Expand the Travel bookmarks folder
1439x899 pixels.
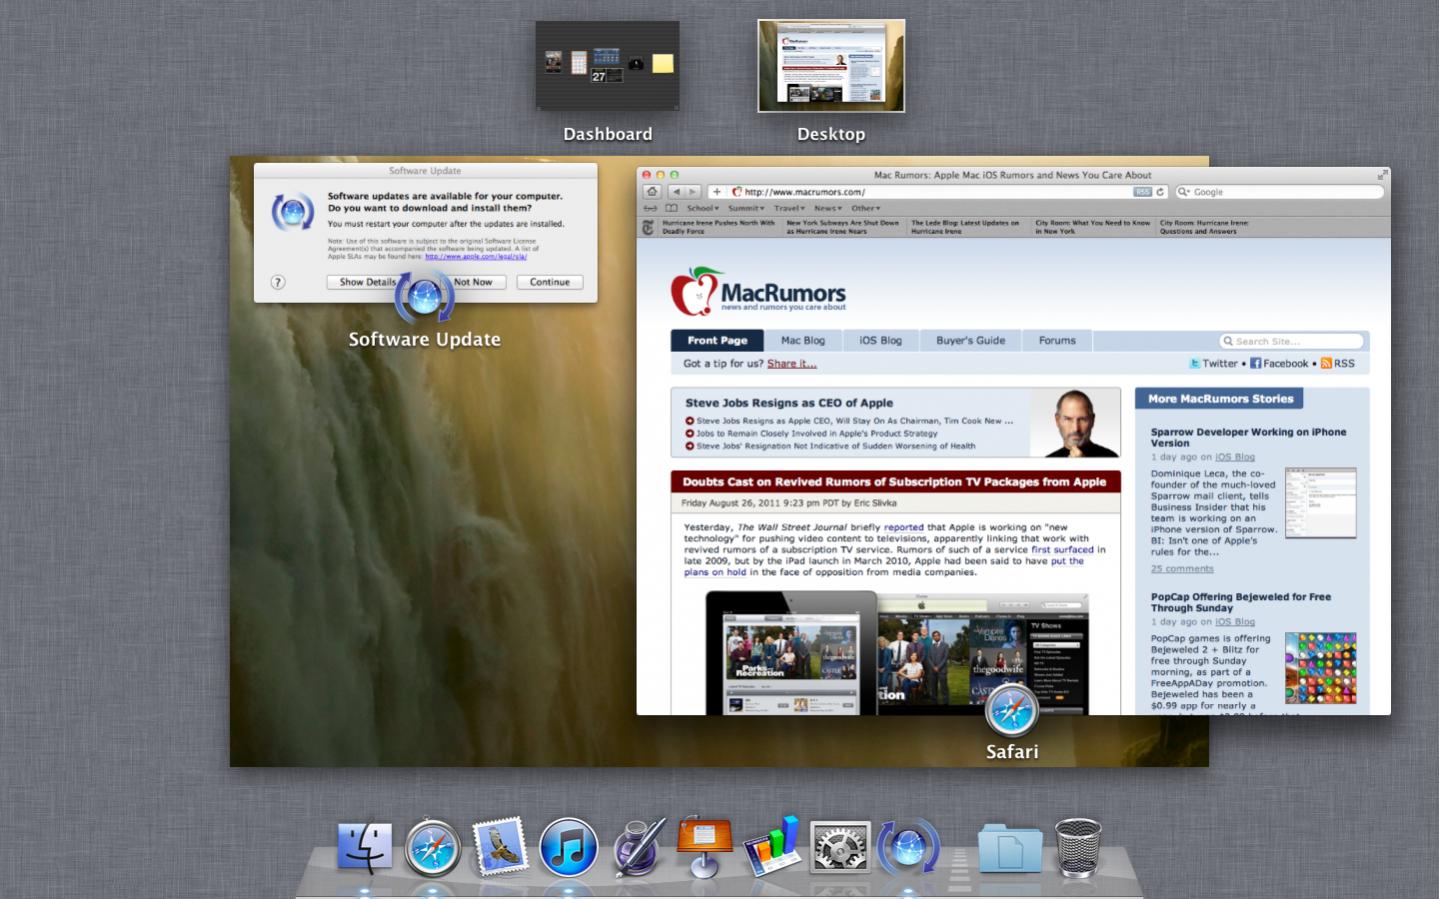coord(790,208)
